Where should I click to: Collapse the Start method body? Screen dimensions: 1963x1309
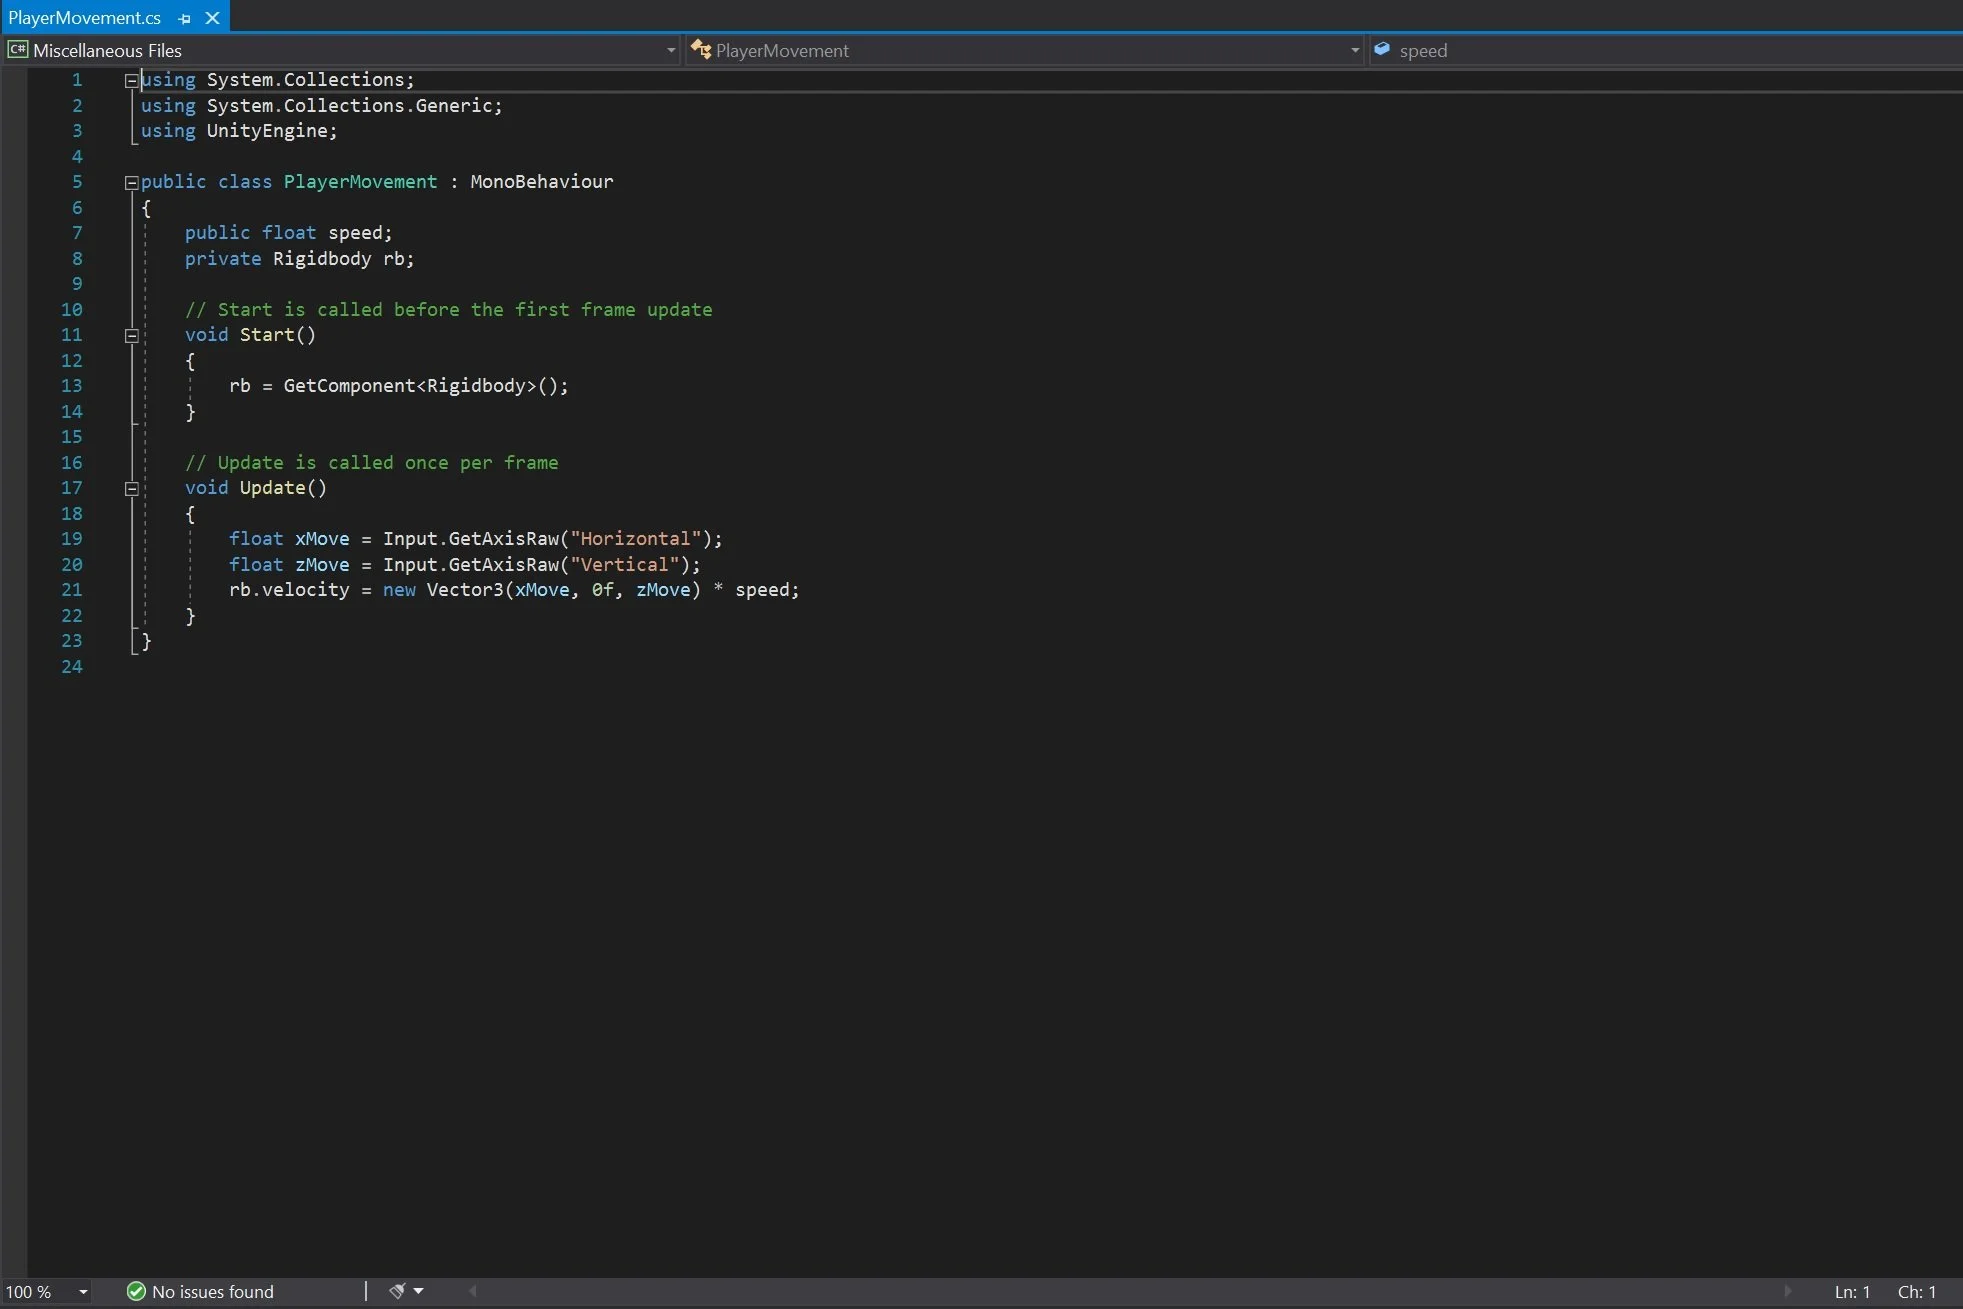pos(131,335)
